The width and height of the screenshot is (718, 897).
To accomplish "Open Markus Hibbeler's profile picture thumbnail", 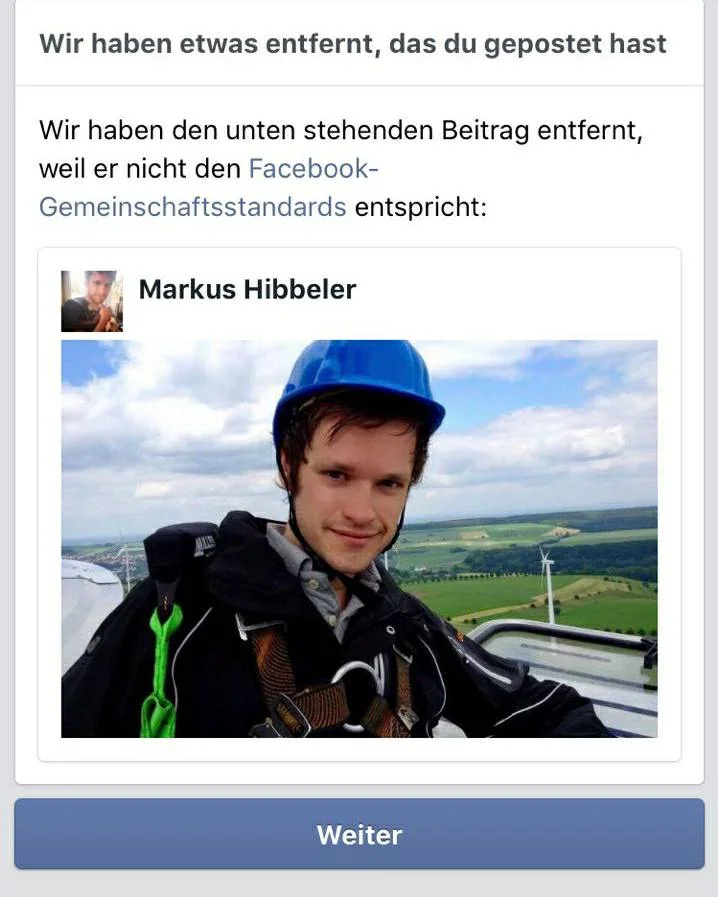I will [x=92, y=301].
